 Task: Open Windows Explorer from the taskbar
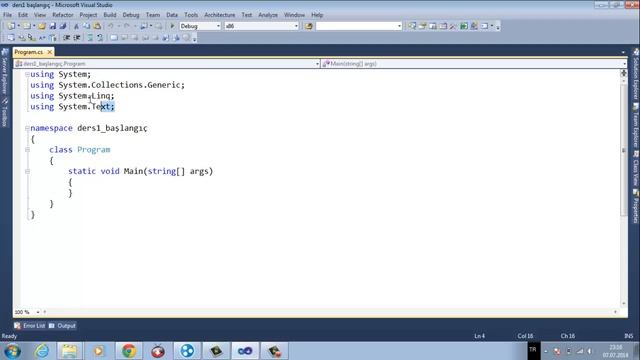click(69, 351)
